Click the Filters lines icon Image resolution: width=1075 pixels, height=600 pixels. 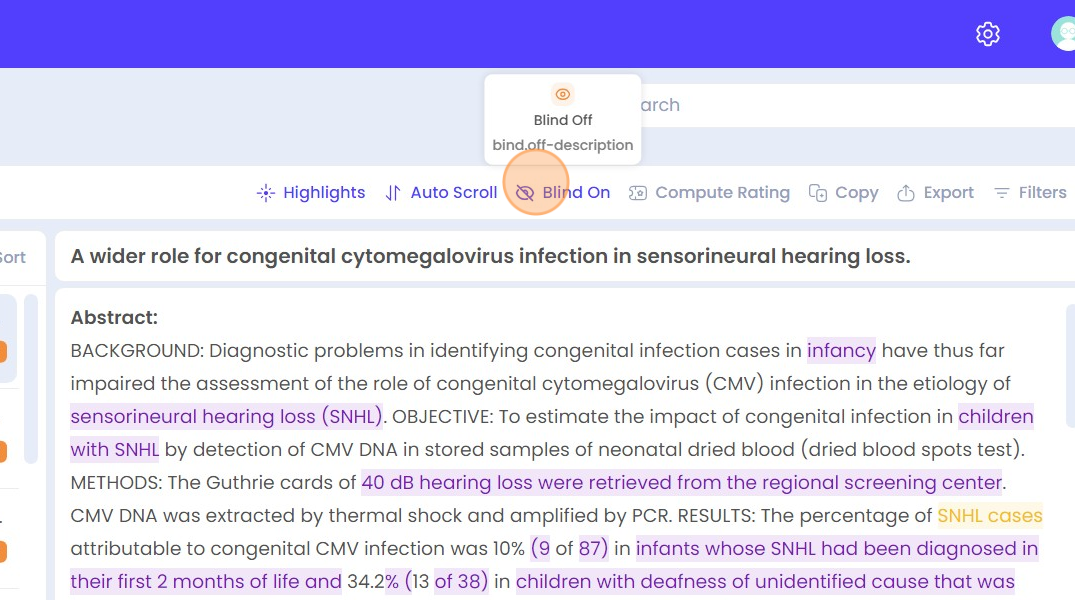(x=1002, y=193)
